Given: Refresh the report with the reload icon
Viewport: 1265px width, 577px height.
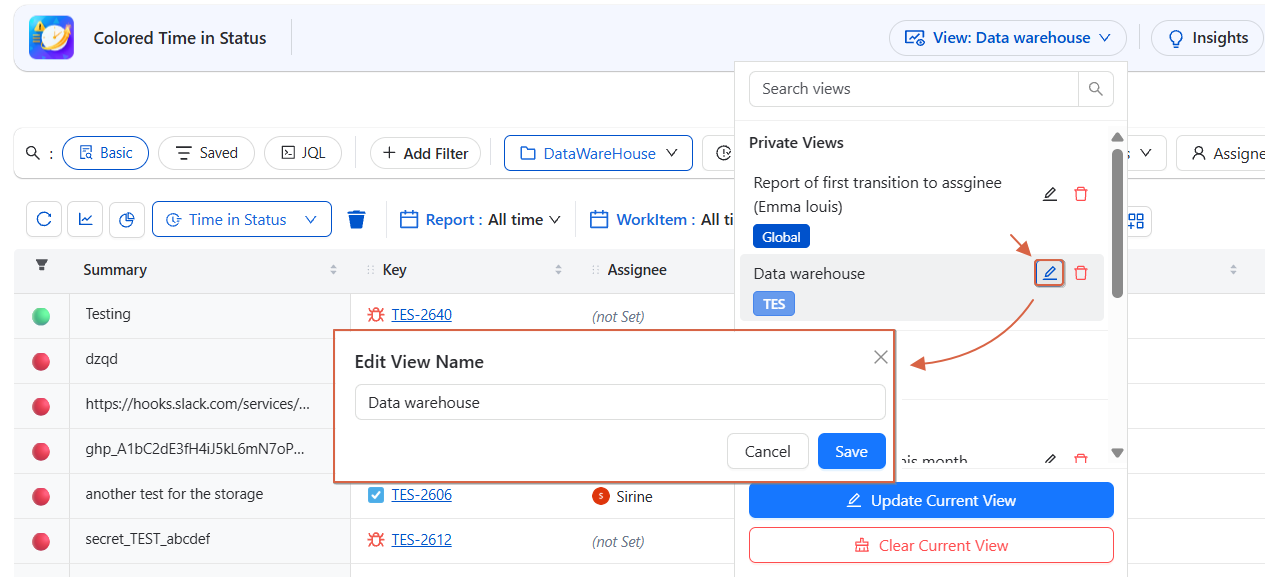Looking at the screenshot, I should pyautogui.click(x=44, y=219).
